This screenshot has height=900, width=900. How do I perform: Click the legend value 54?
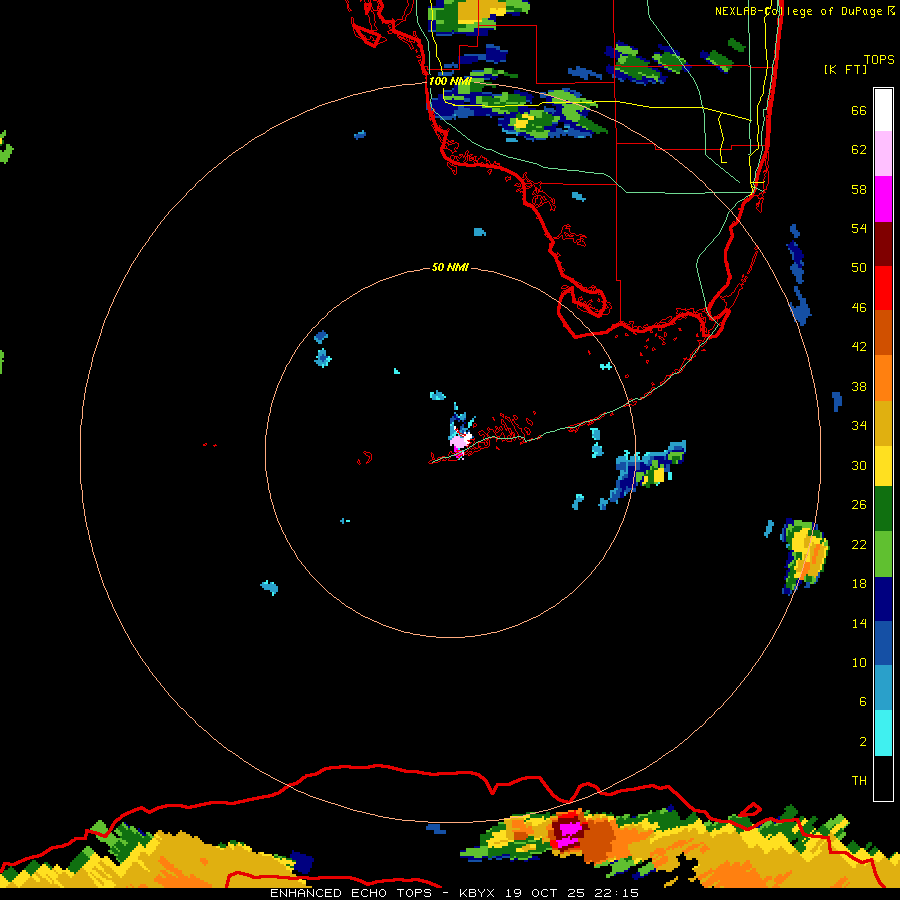tap(859, 228)
